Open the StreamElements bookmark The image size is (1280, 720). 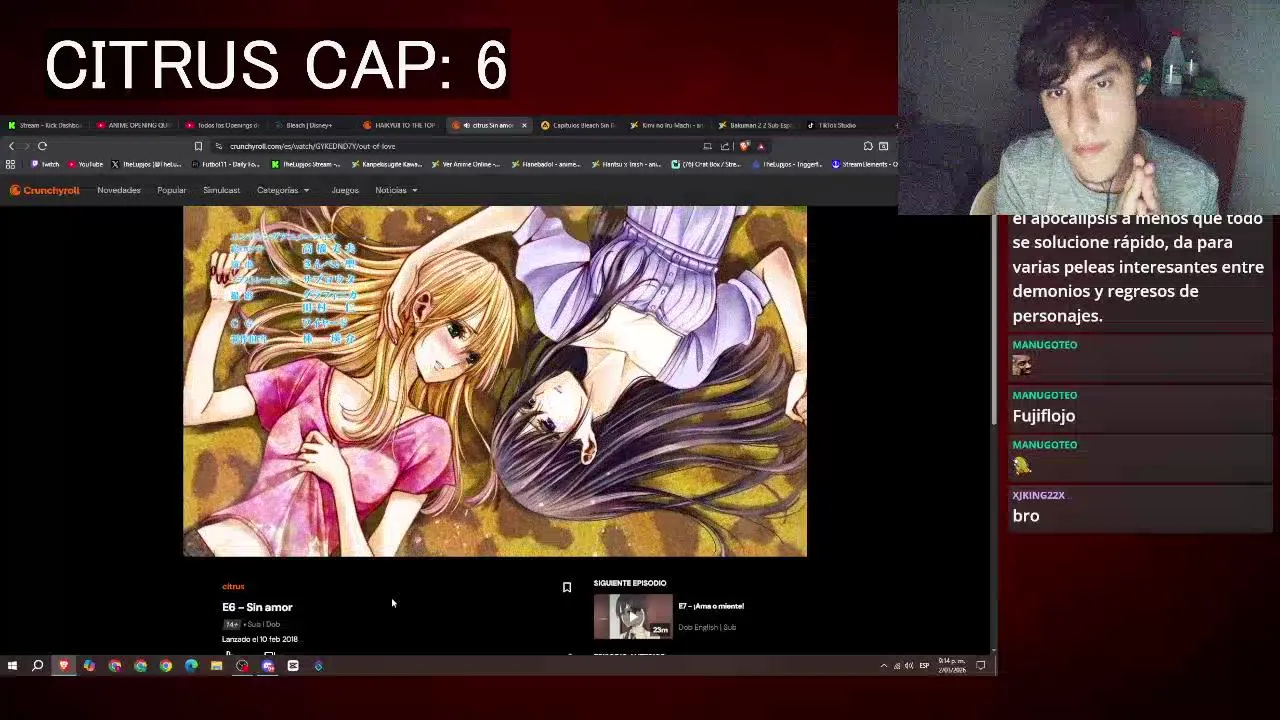coord(865,164)
